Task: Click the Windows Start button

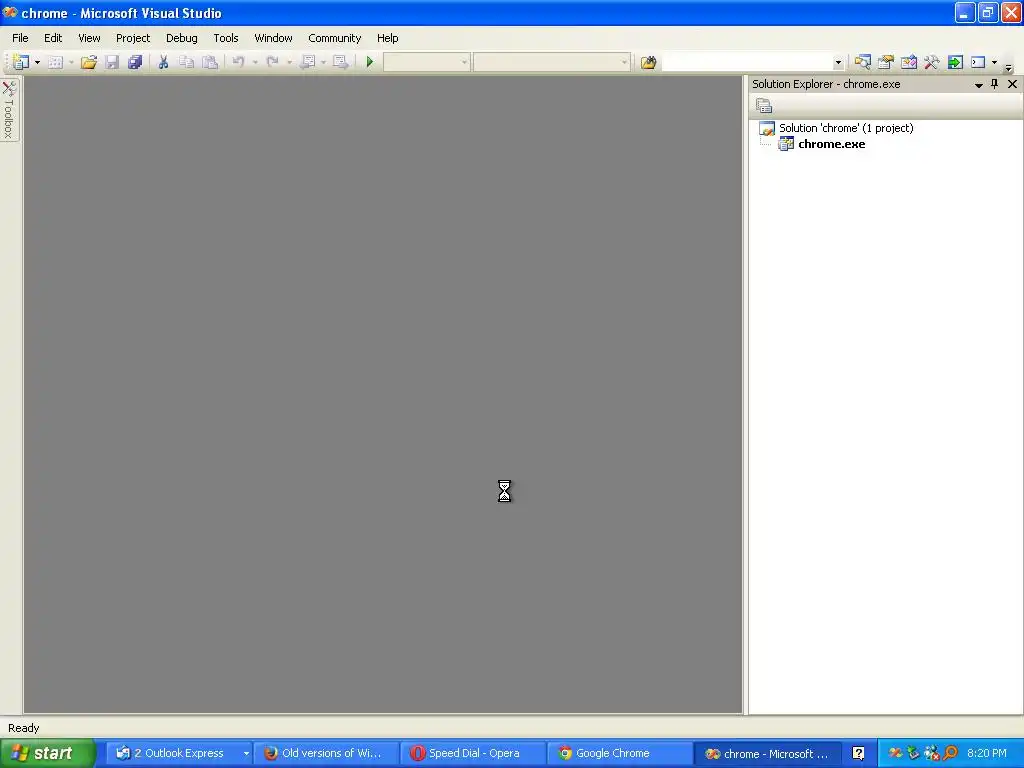Action: pyautogui.click(x=48, y=753)
